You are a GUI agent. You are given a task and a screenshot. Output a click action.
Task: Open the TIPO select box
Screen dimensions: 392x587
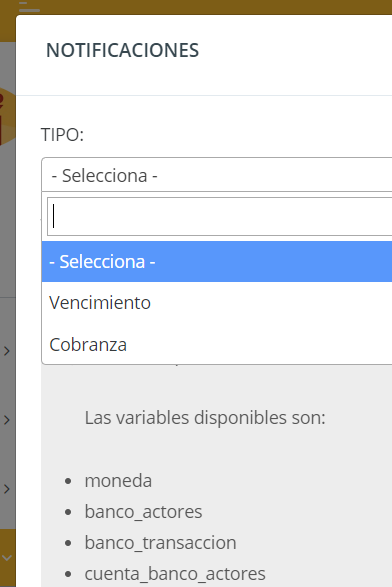[x=217, y=175]
